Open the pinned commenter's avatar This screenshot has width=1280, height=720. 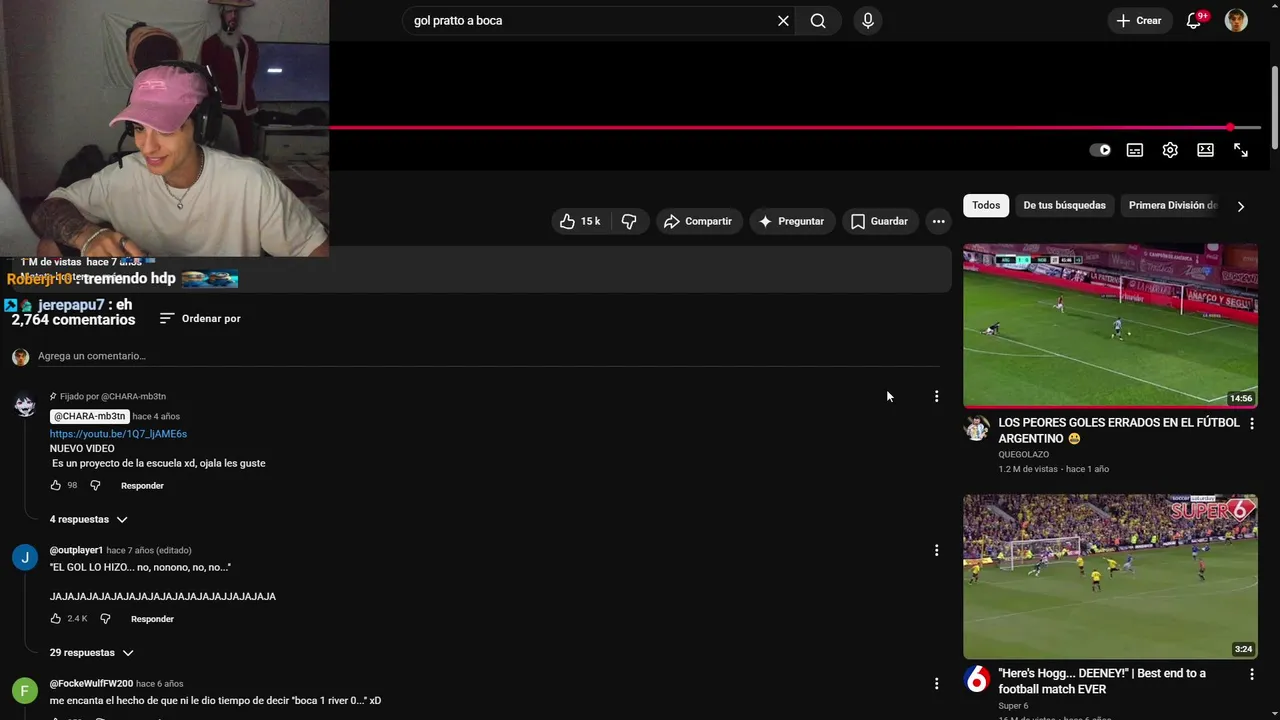point(25,405)
